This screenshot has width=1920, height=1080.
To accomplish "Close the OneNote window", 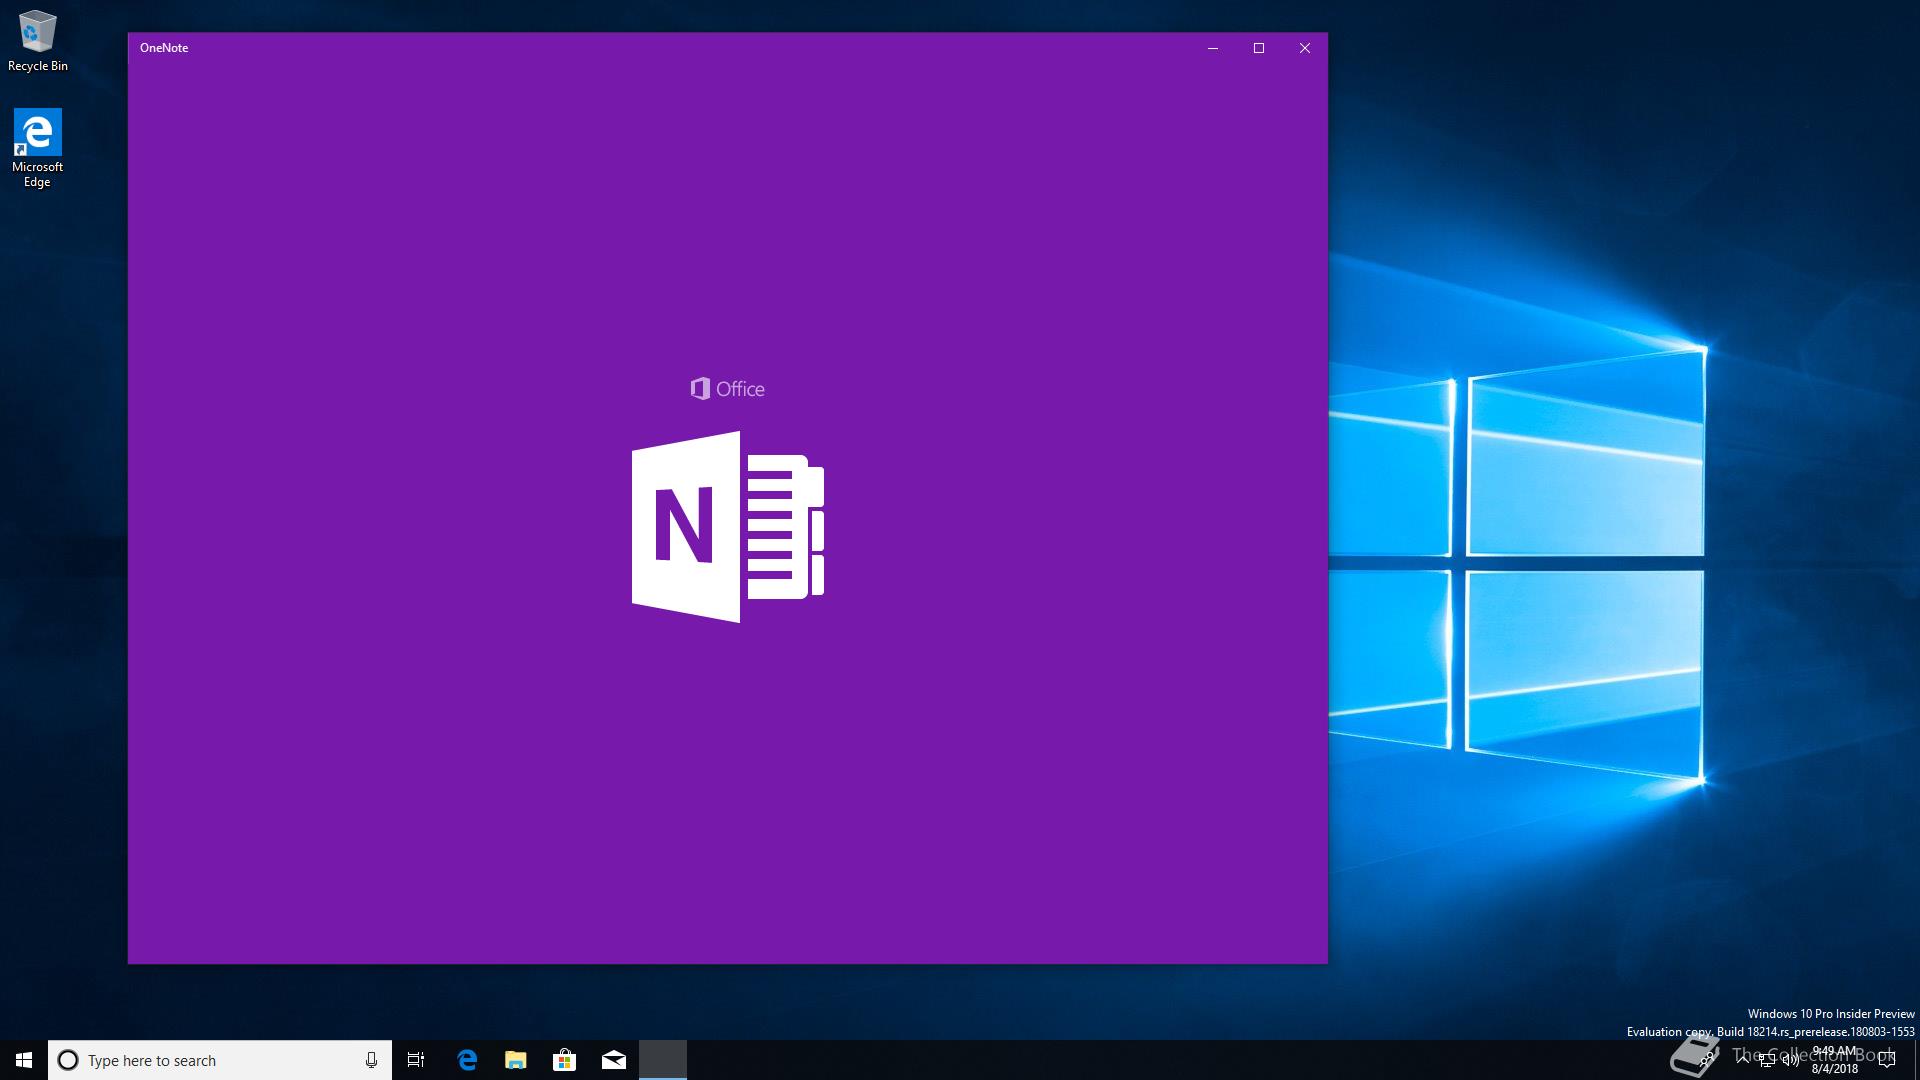I will tap(1305, 48).
